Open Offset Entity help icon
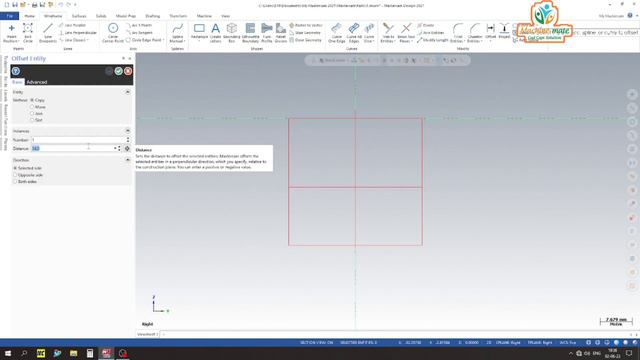This screenshot has width=640, height=360. tap(16, 71)
